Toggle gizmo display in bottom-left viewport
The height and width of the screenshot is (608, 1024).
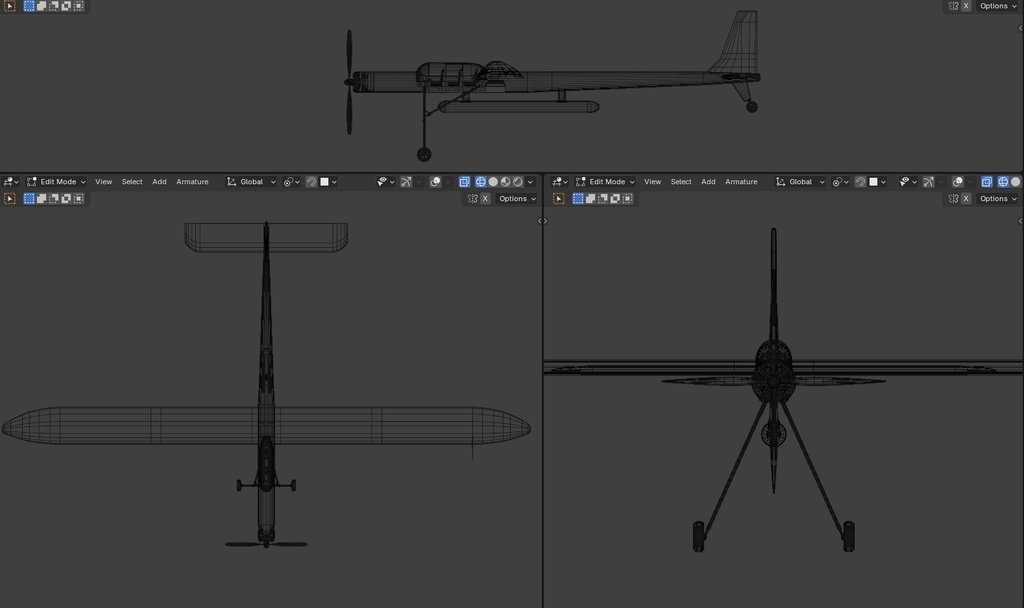coord(406,182)
